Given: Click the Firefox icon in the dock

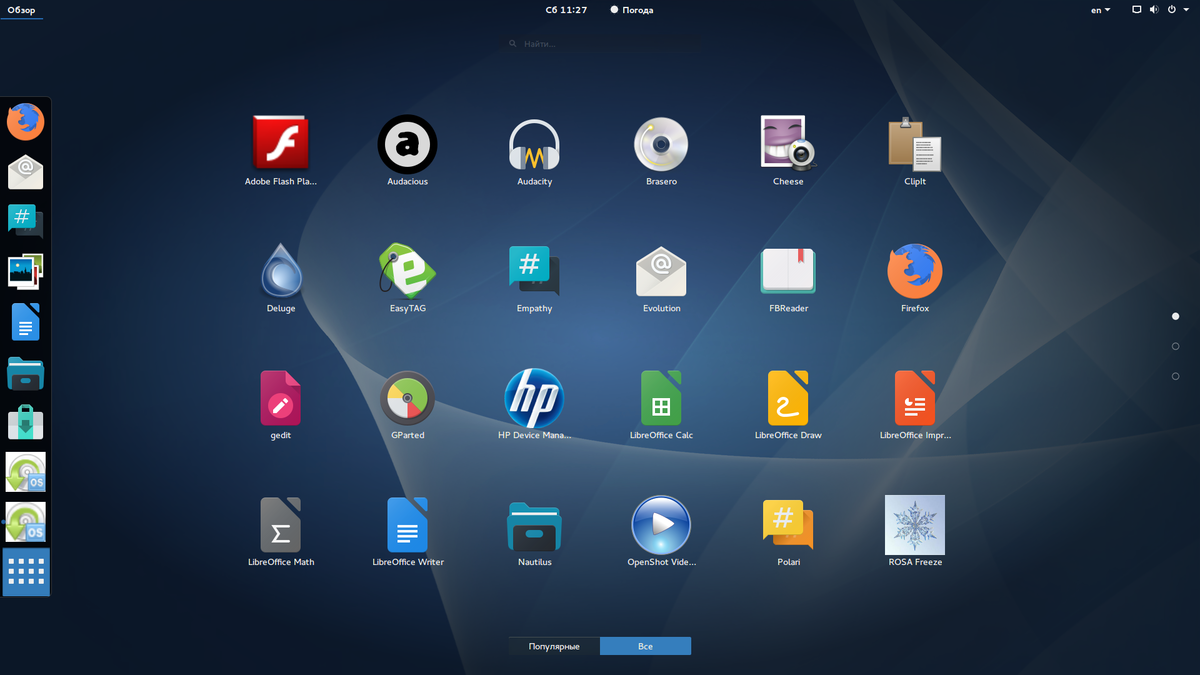Looking at the screenshot, I should tap(26, 122).
